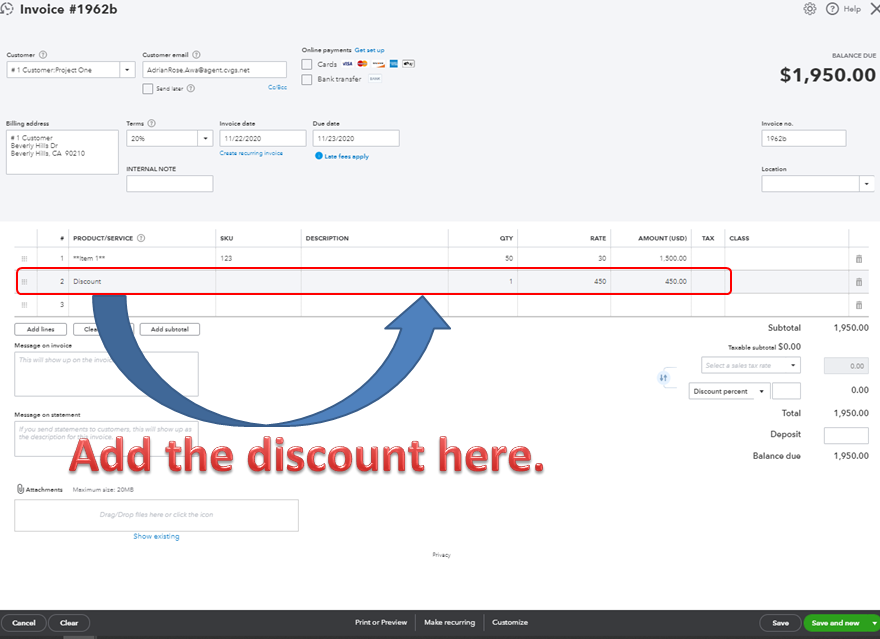
Task: Click Create recurring invoice link
Action: point(251,153)
